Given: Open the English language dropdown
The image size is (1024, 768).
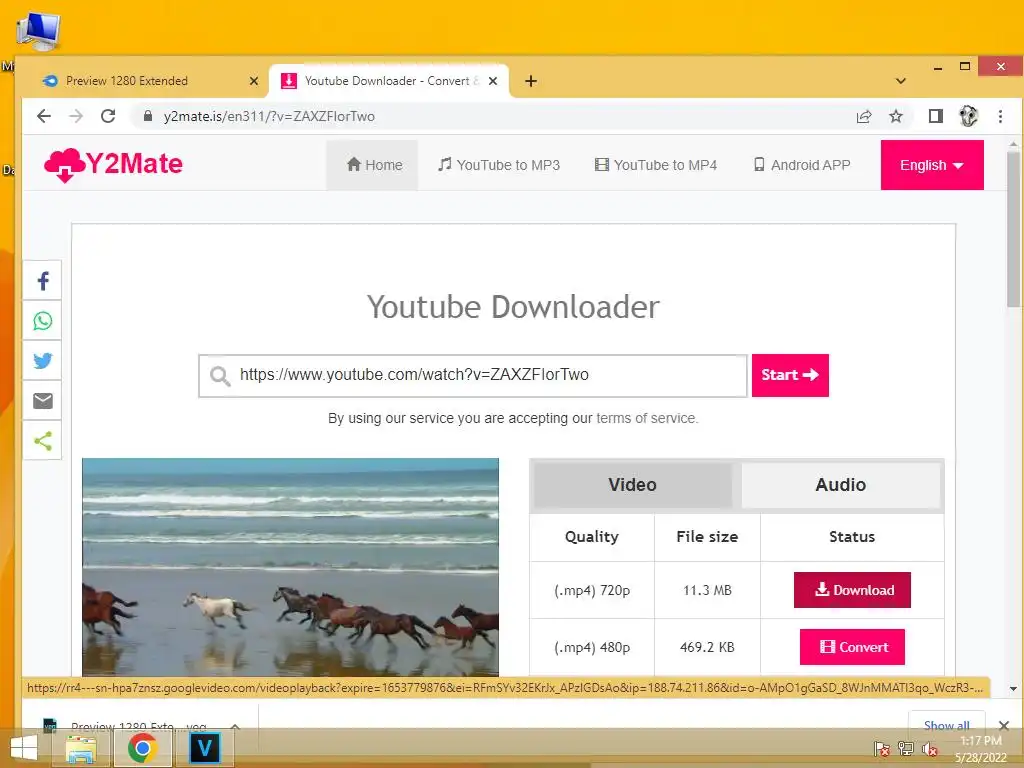Looking at the screenshot, I should [932, 165].
